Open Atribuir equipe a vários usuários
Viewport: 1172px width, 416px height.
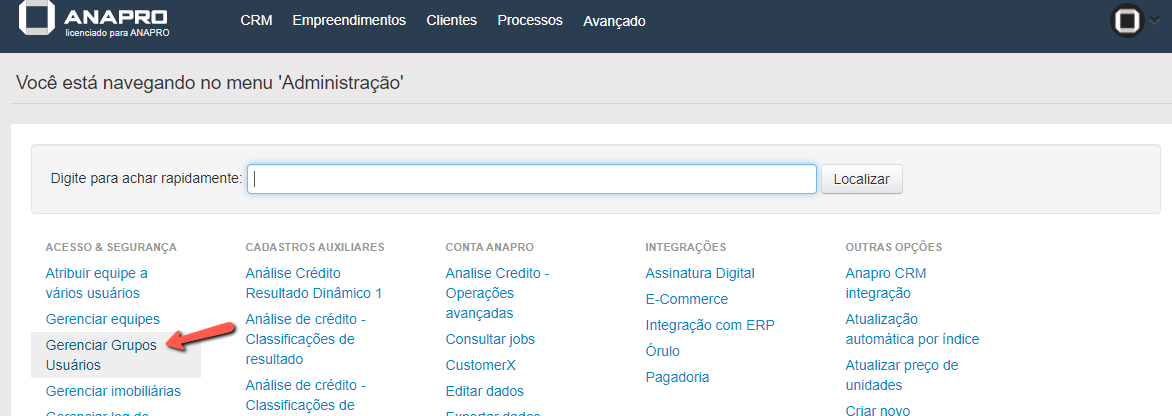point(96,283)
